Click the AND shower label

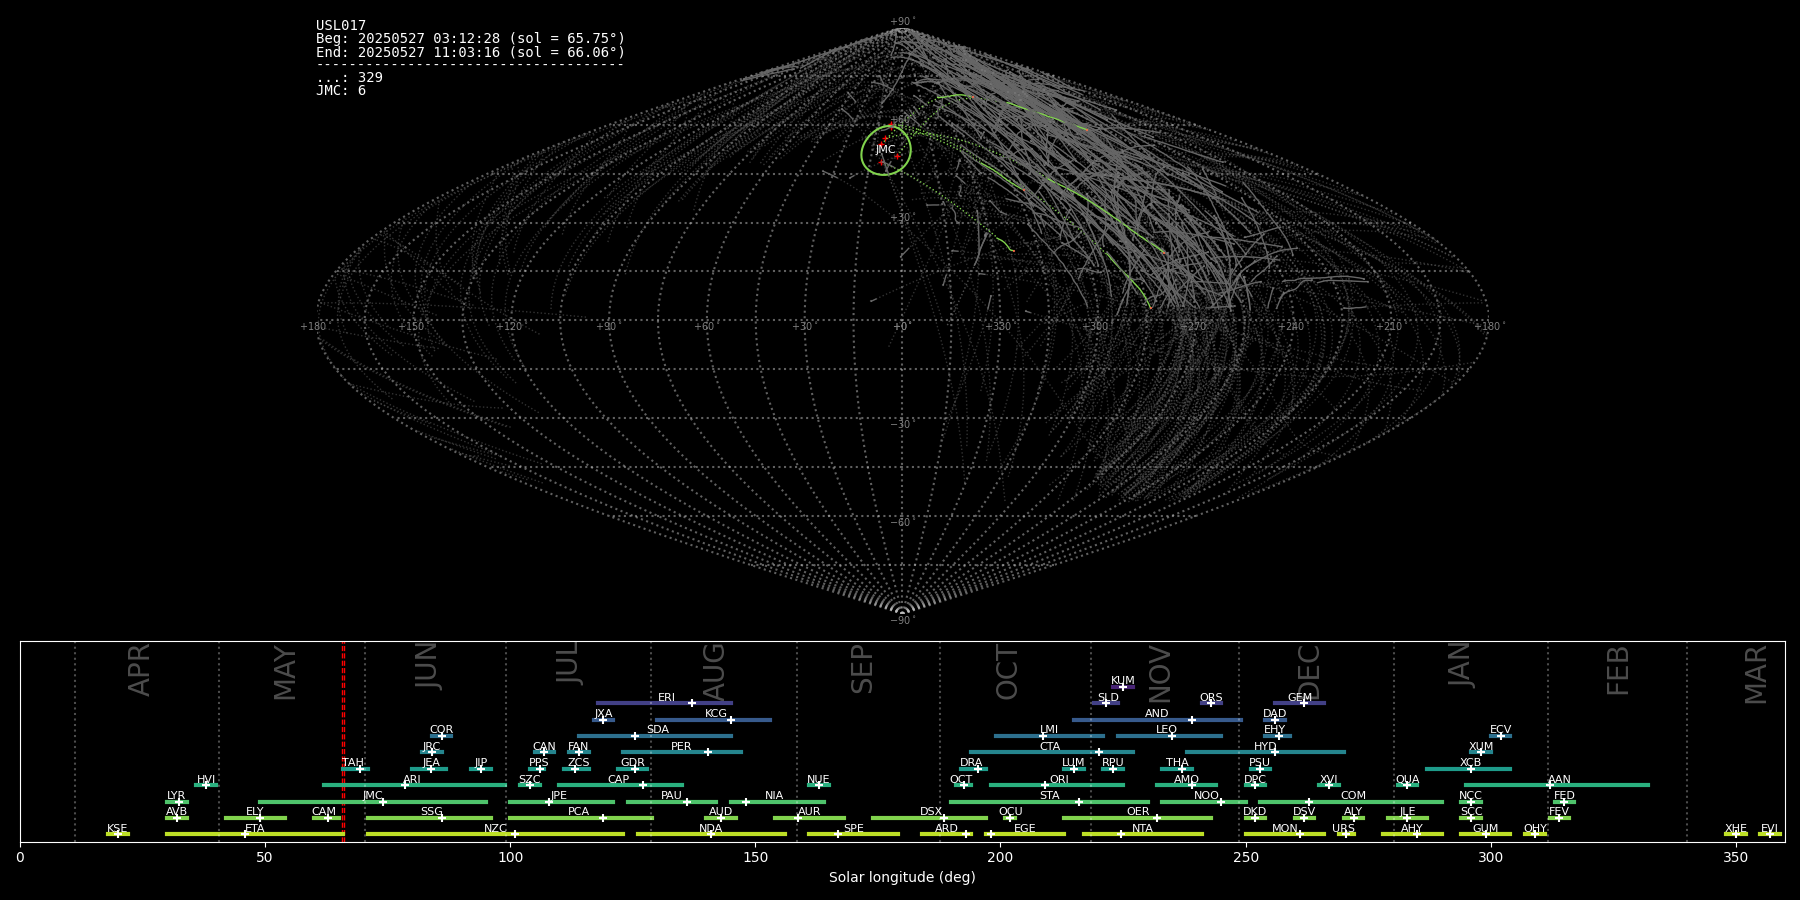(1156, 714)
